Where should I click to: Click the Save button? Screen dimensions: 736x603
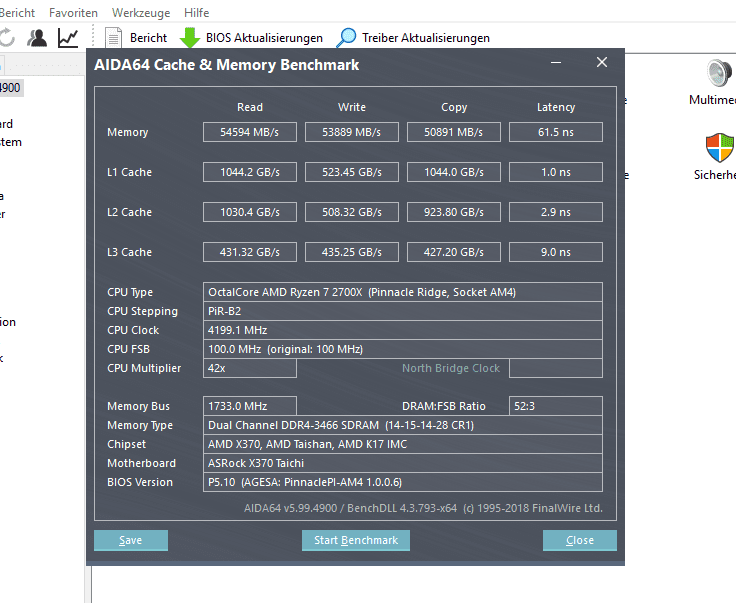131,540
